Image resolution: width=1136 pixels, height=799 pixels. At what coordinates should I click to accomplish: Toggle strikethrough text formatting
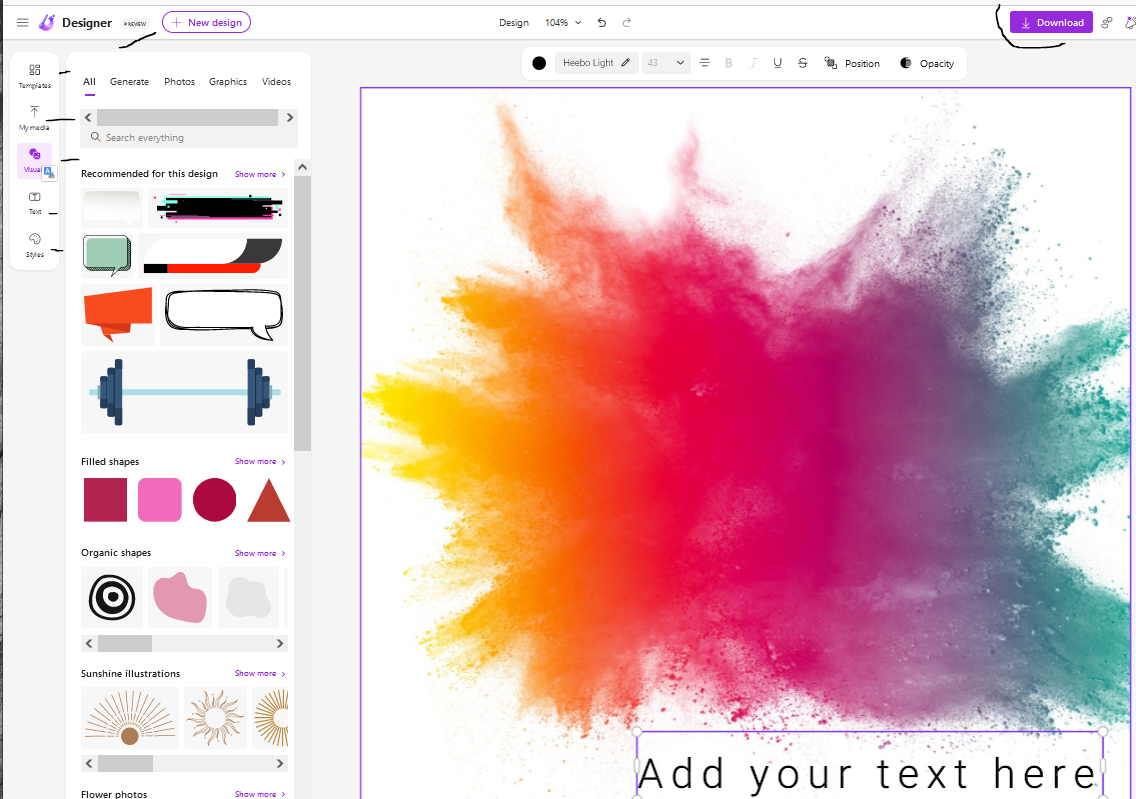pos(803,63)
